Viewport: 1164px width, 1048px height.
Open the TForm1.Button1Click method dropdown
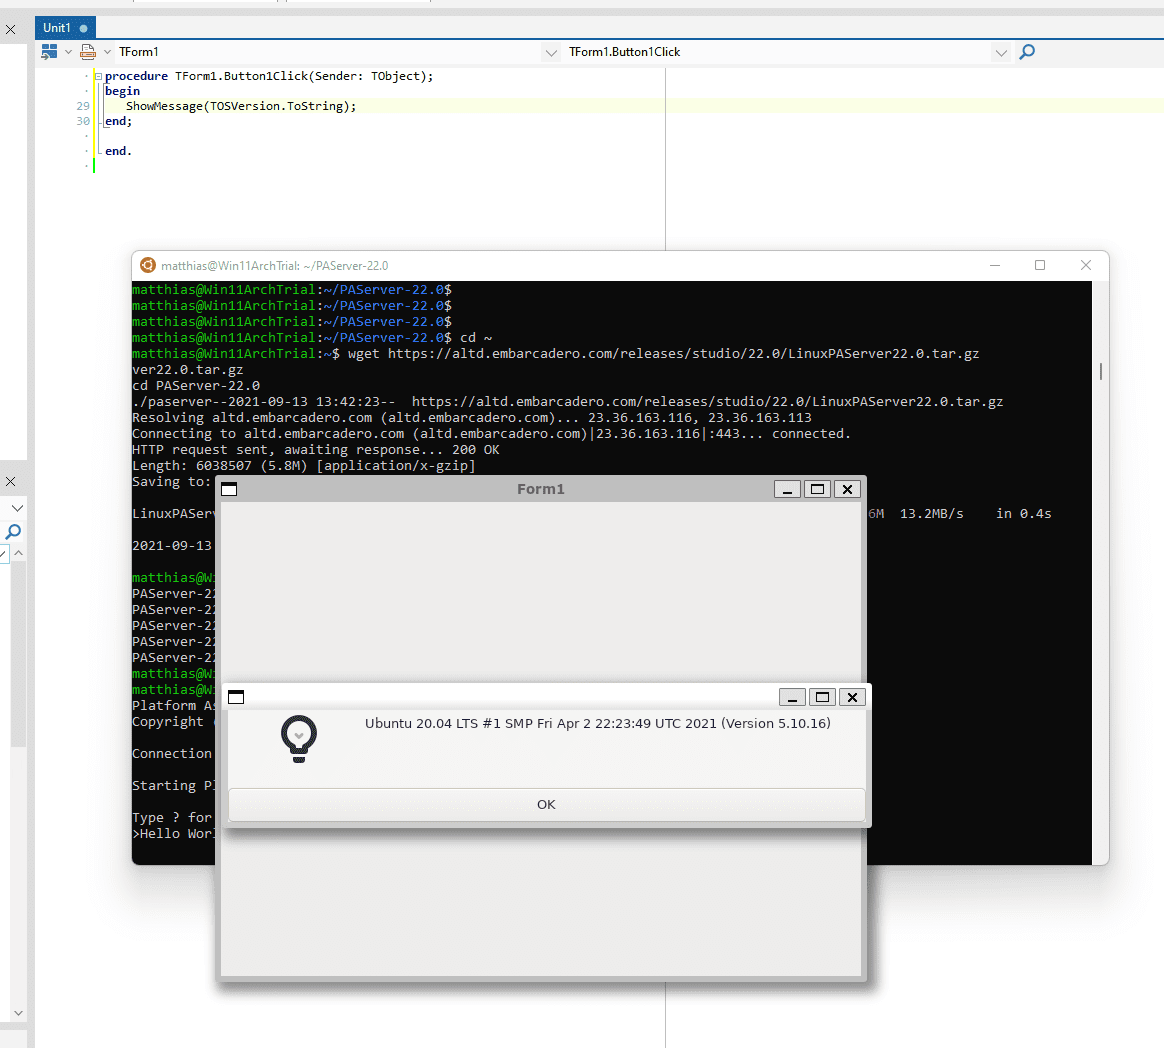point(1001,53)
